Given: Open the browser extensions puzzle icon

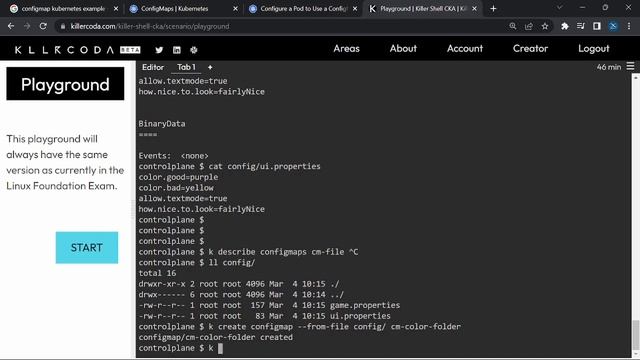Looking at the screenshot, I should [x=565, y=26].
